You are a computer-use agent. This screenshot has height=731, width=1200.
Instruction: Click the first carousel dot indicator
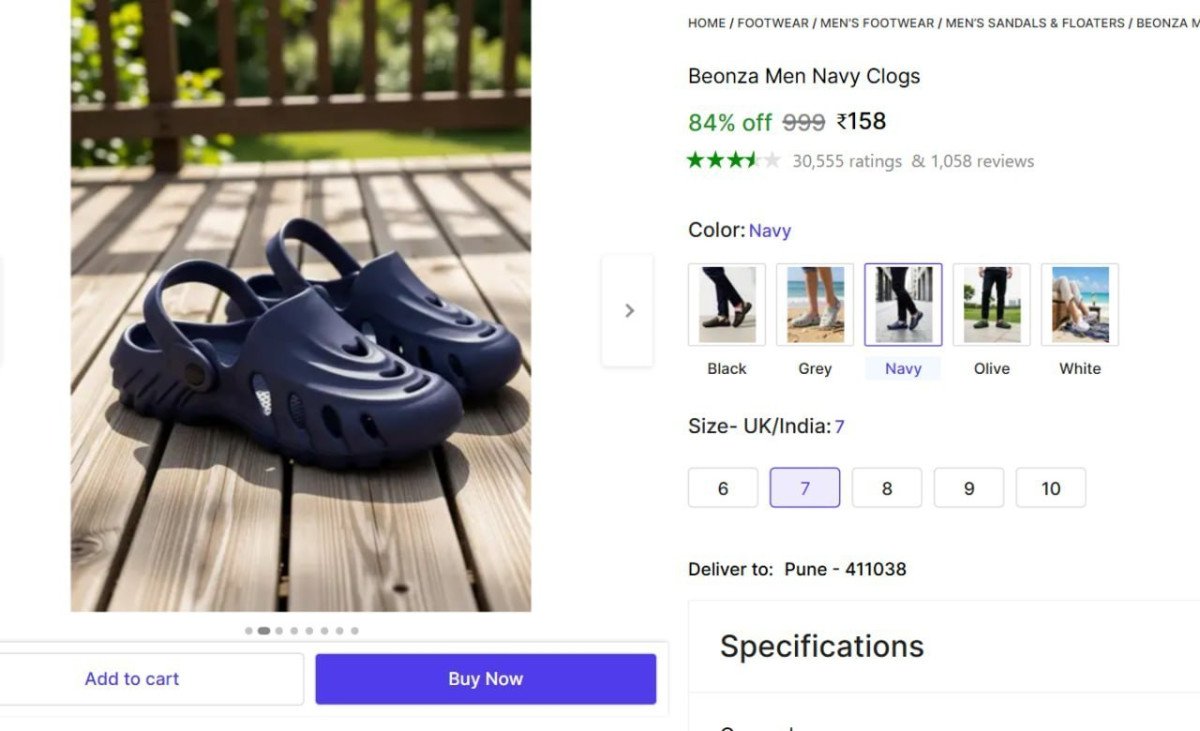pyautogui.click(x=249, y=631)
